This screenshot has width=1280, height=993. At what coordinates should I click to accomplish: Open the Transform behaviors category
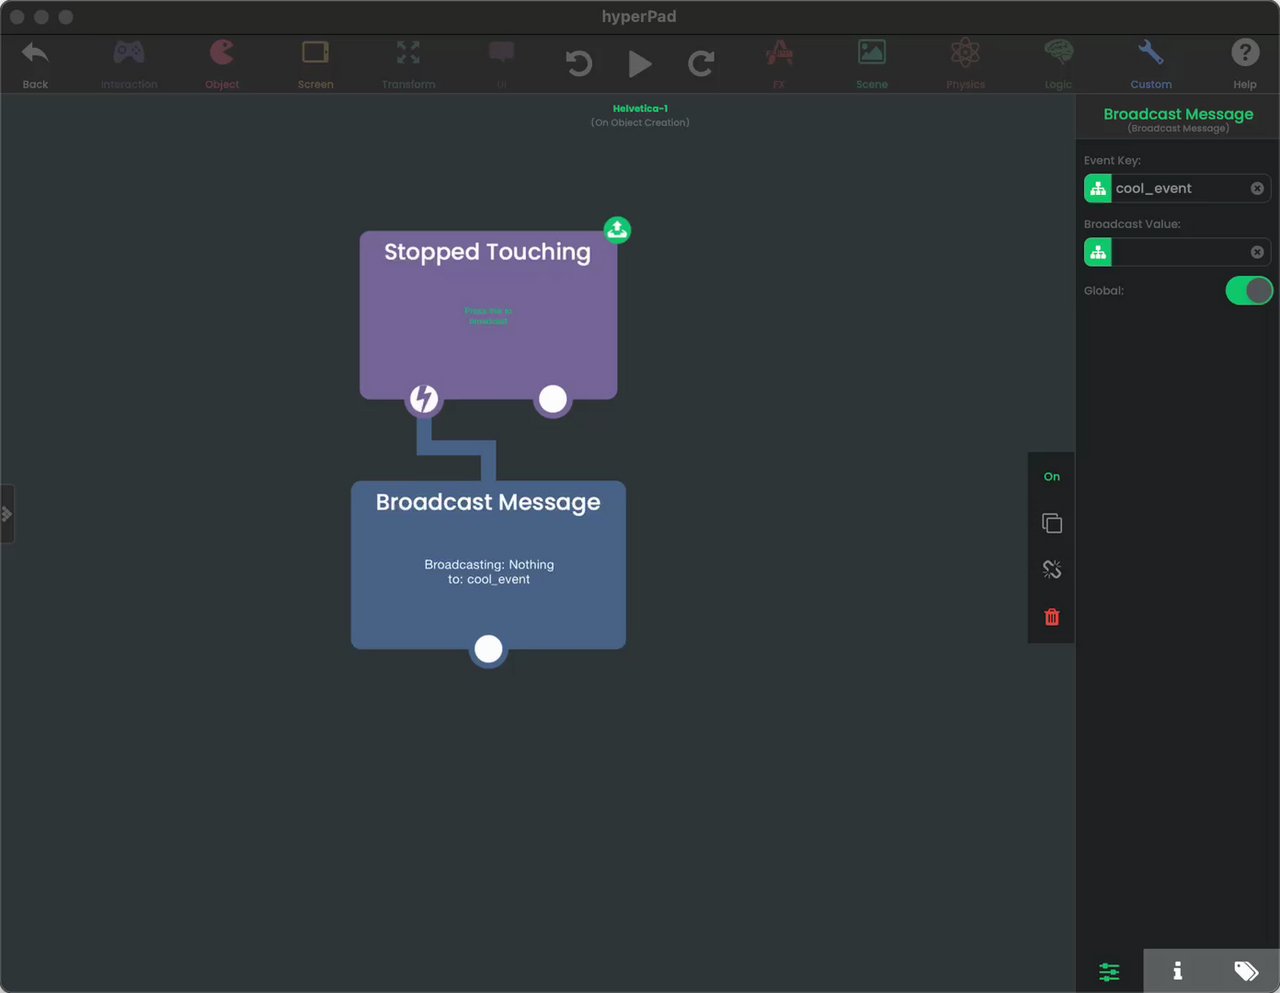(x=408, y=63)
